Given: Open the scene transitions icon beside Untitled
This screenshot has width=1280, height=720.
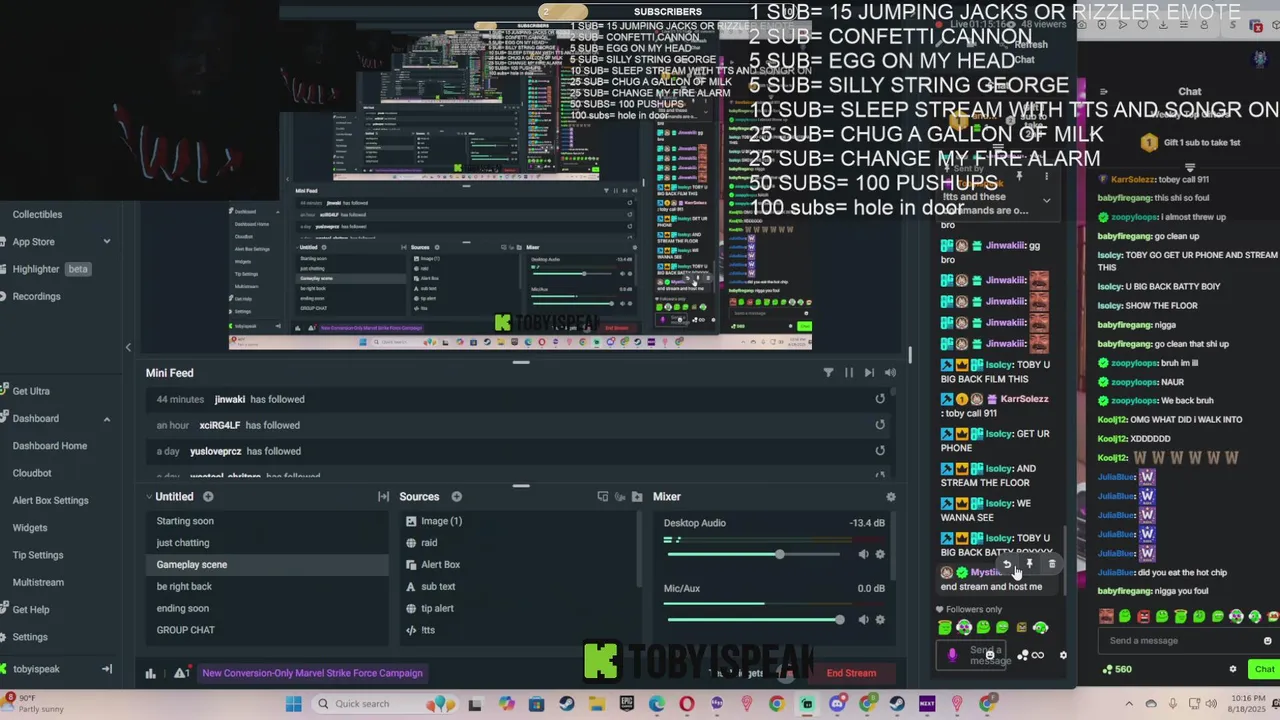Looking at the screenshot, I should (x=383, y=497).
